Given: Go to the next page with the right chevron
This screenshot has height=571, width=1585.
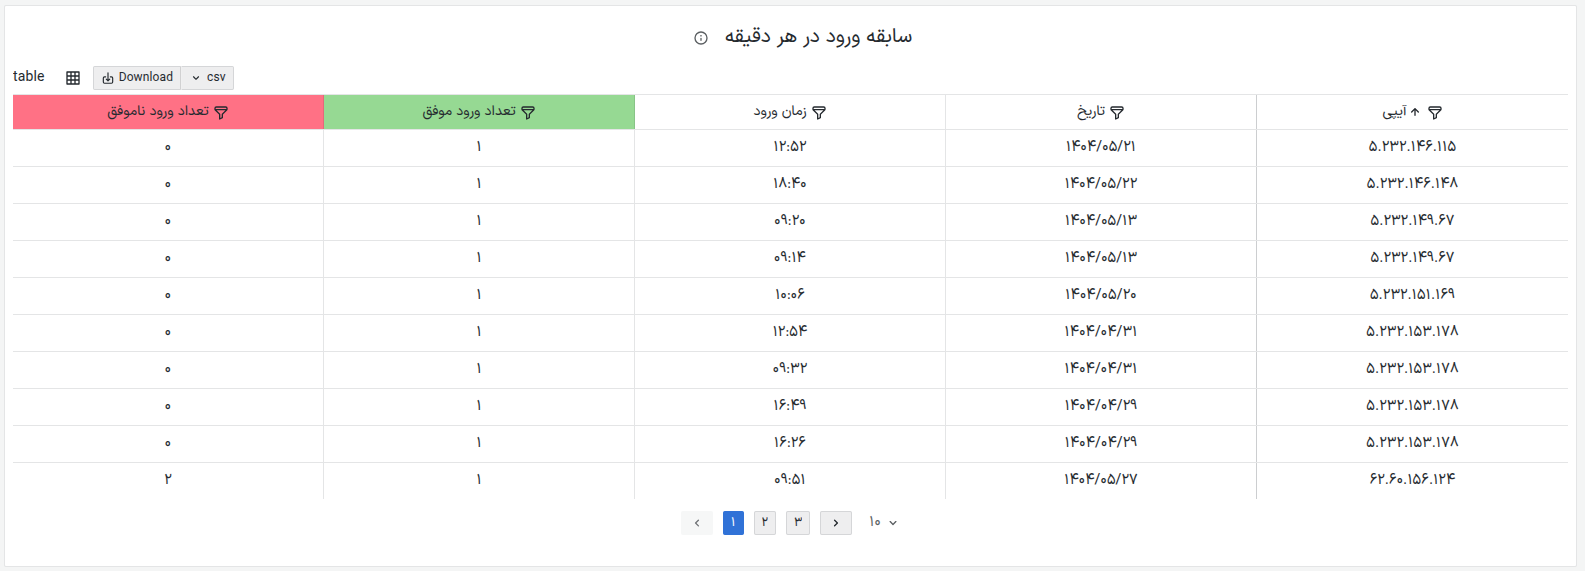Looking at the screenshot, I should tap(836, 523).
